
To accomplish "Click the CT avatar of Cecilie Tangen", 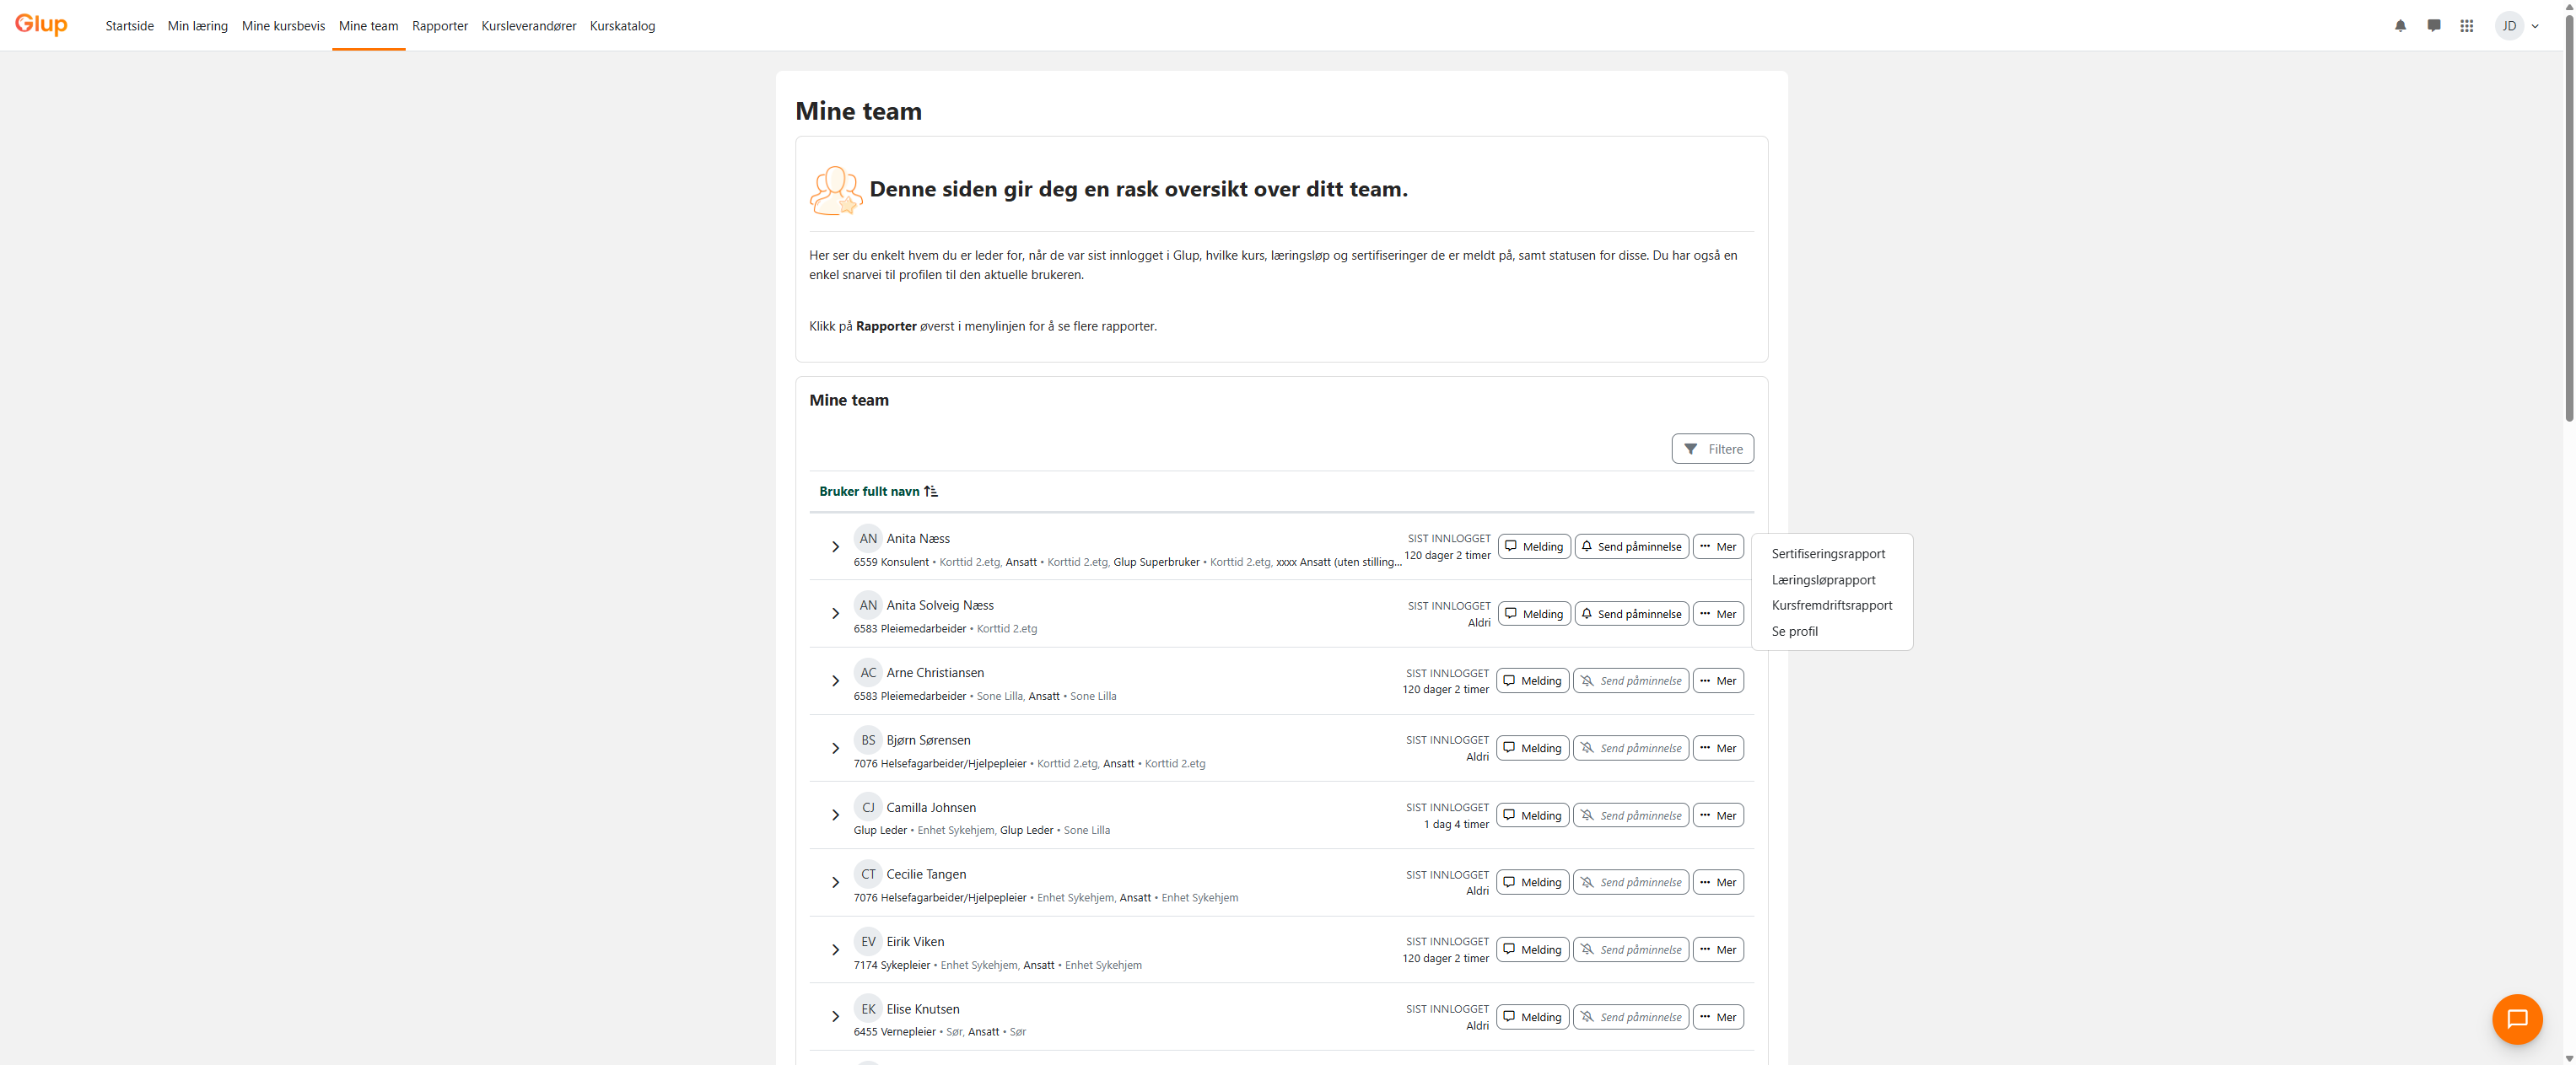I will tap(868, 874).
